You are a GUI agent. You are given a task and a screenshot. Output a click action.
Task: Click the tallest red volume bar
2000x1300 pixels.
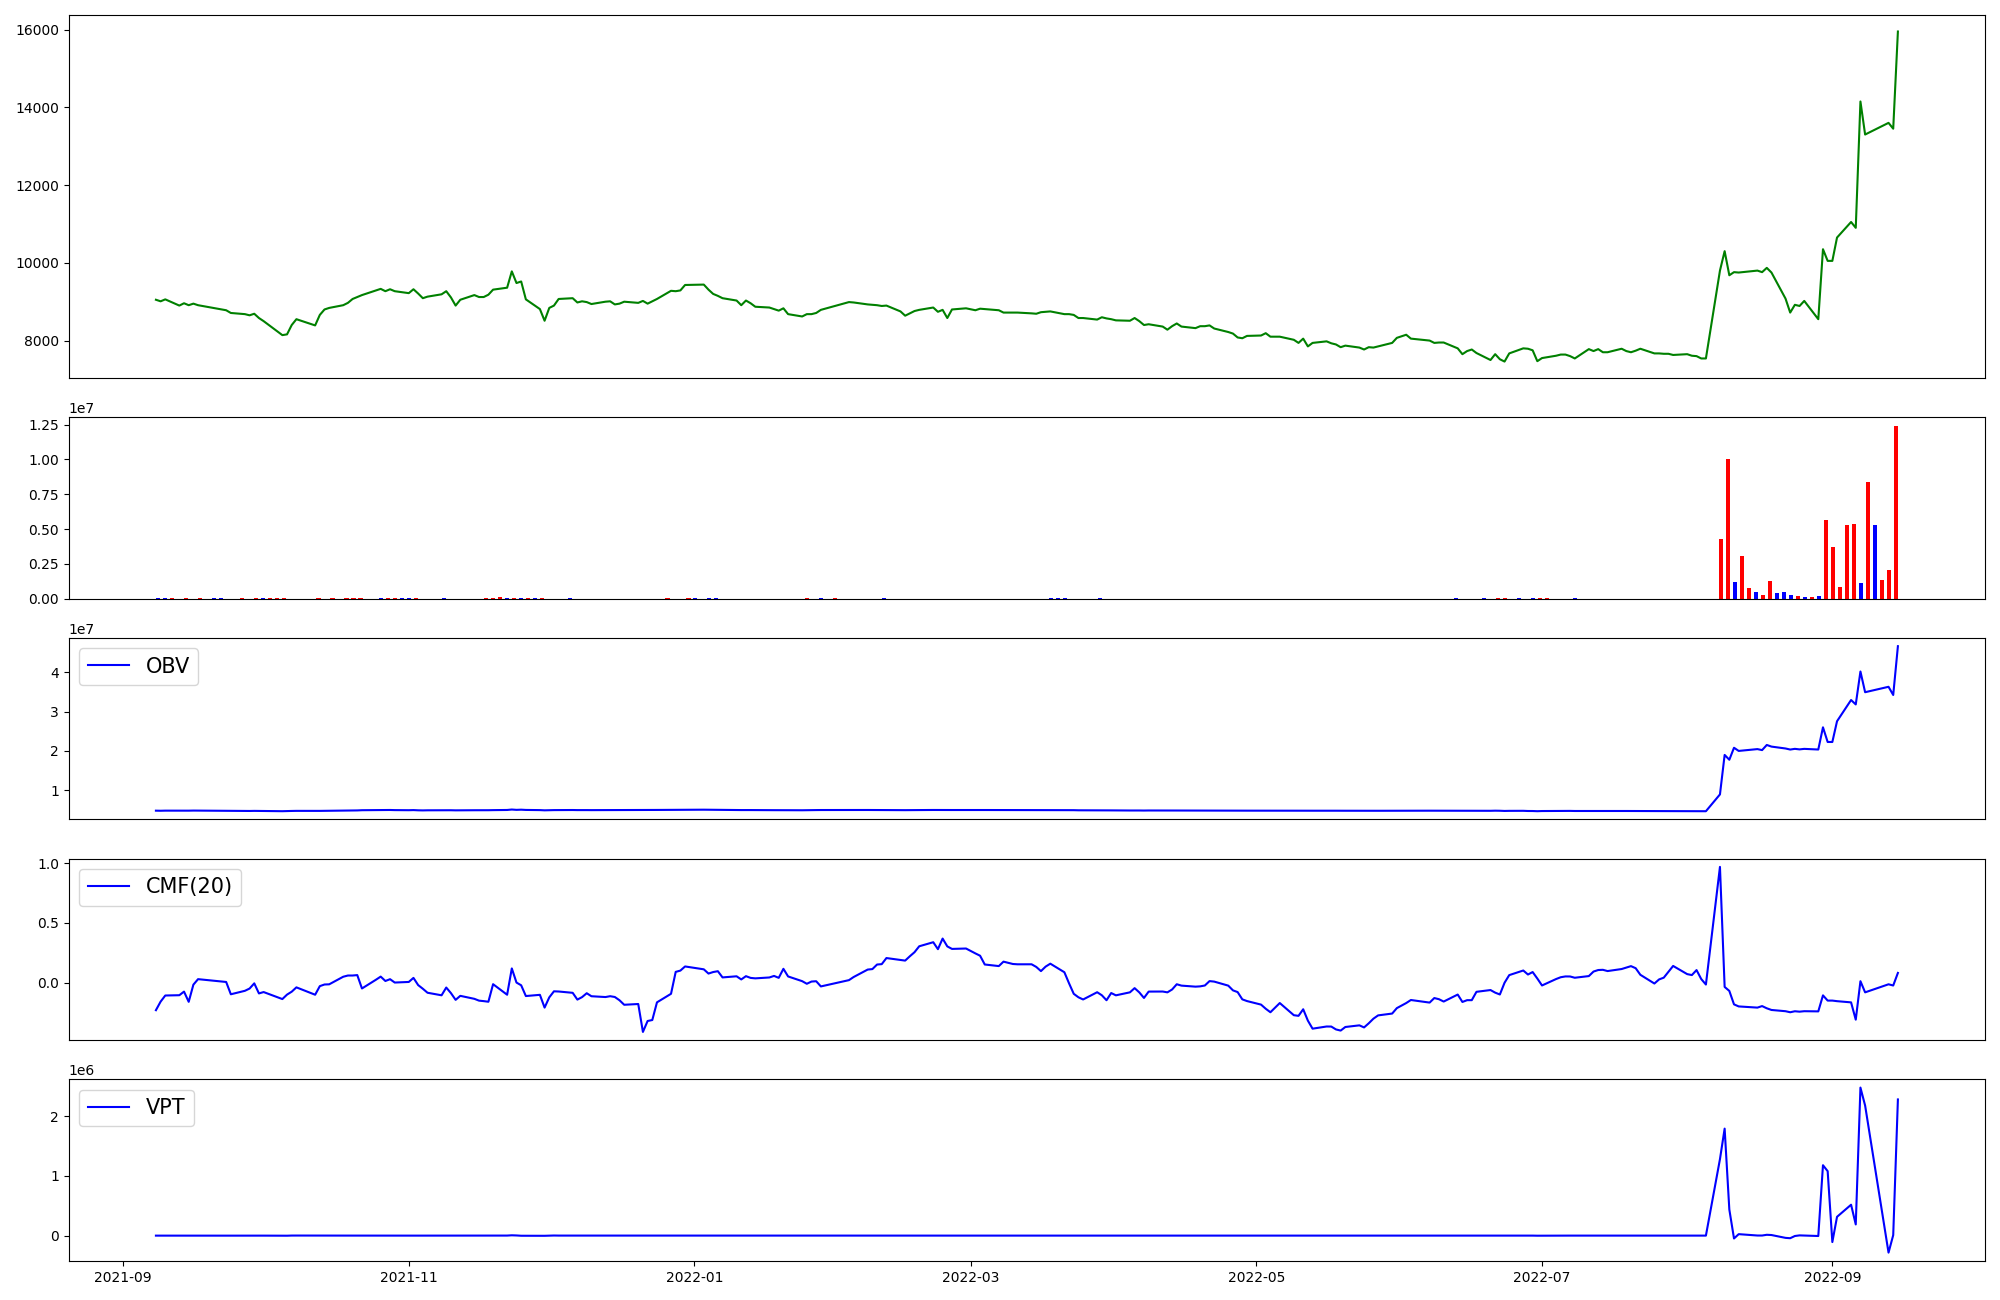tap(1895, 512)
